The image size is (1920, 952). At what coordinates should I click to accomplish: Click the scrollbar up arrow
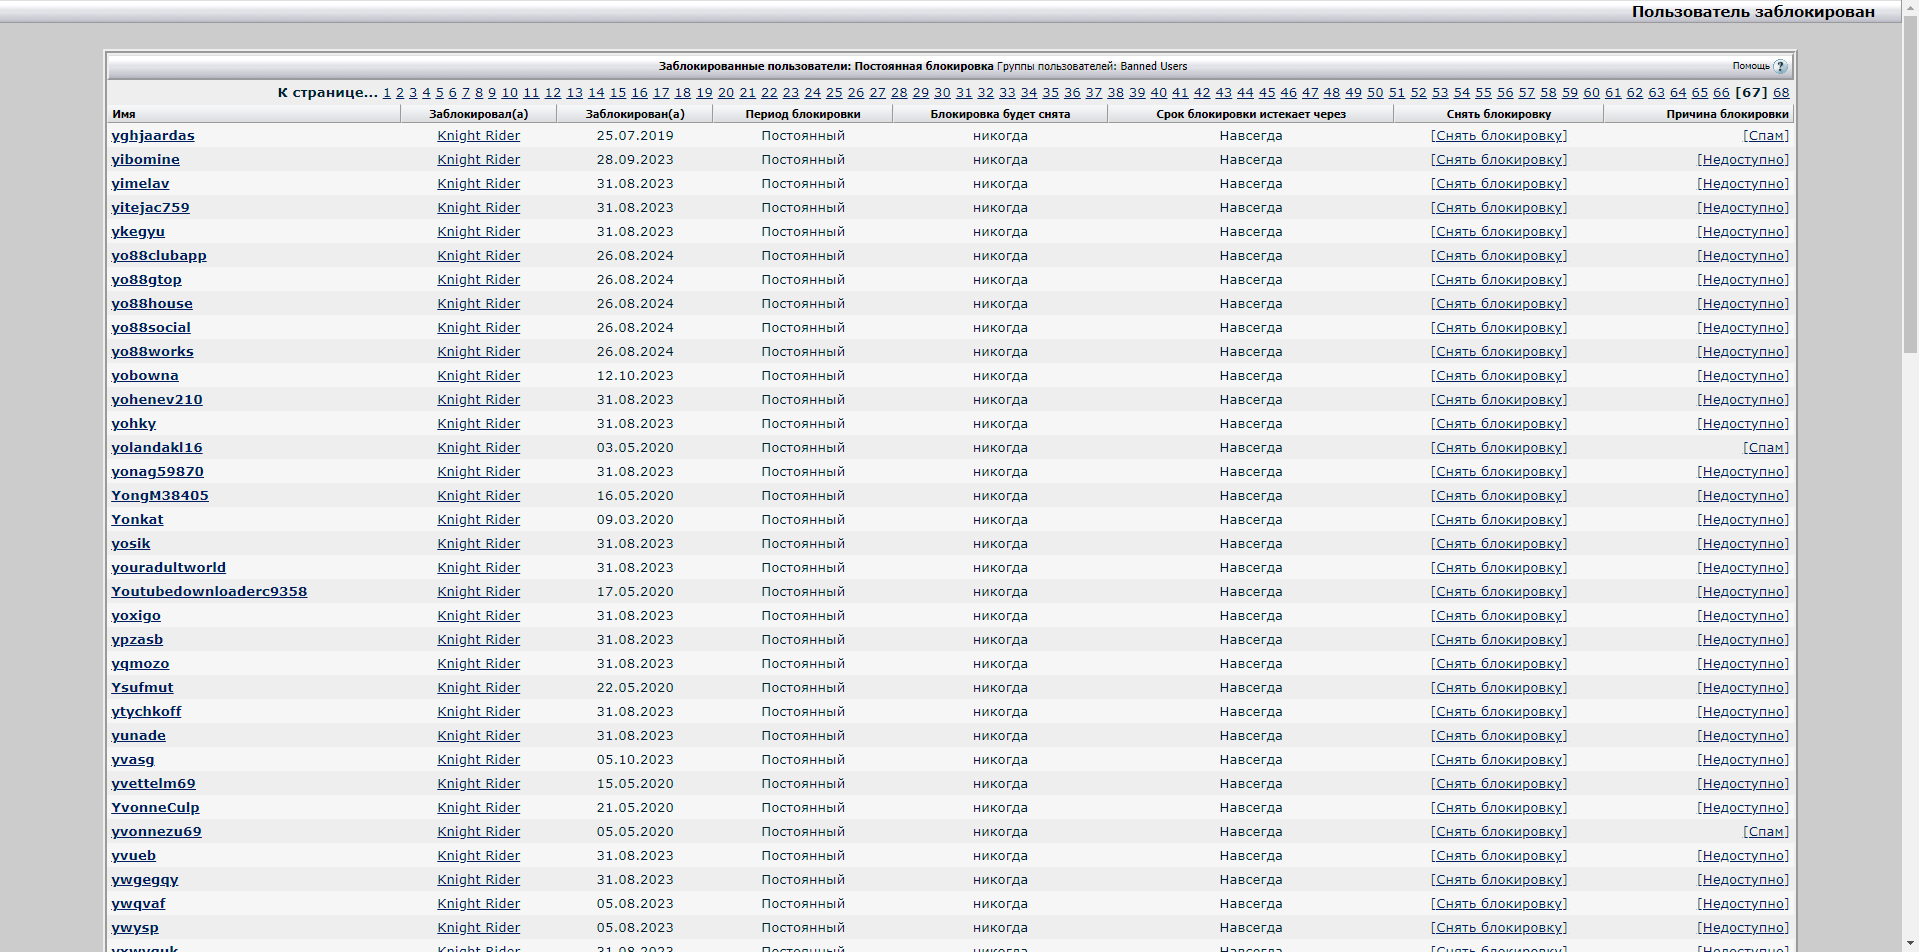1910,7
